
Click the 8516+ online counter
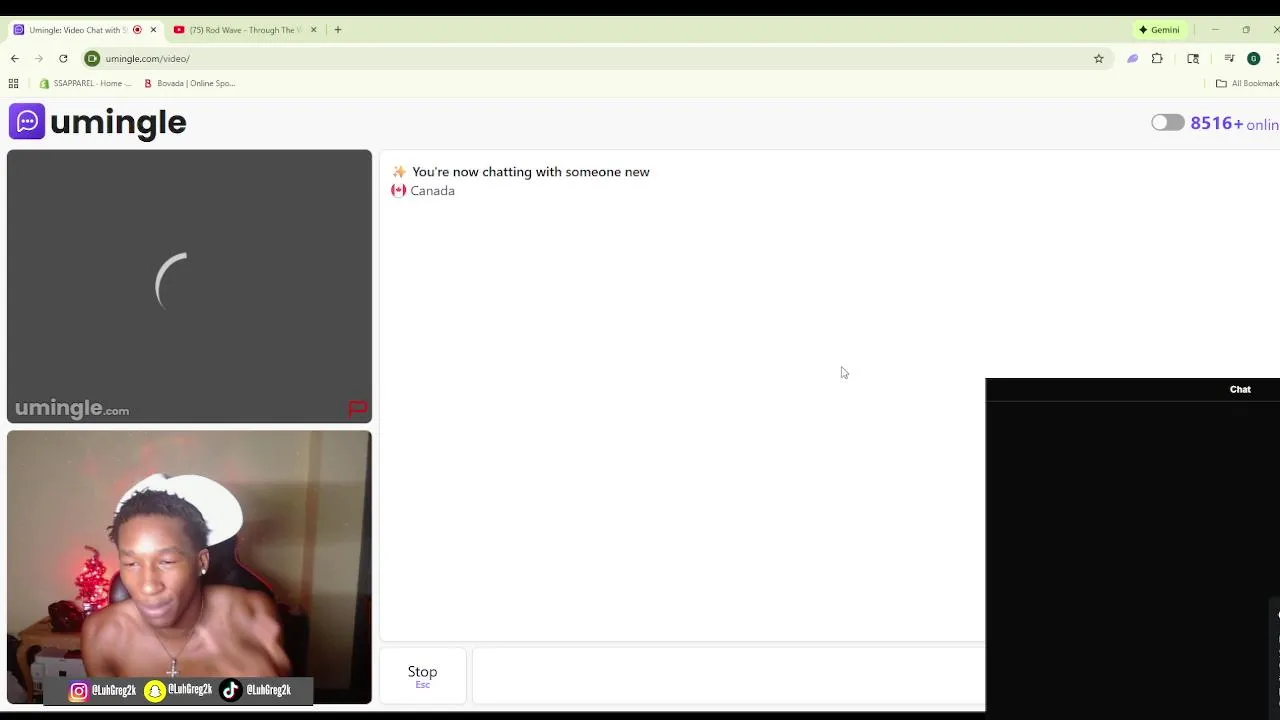[x=1234, y=124]
